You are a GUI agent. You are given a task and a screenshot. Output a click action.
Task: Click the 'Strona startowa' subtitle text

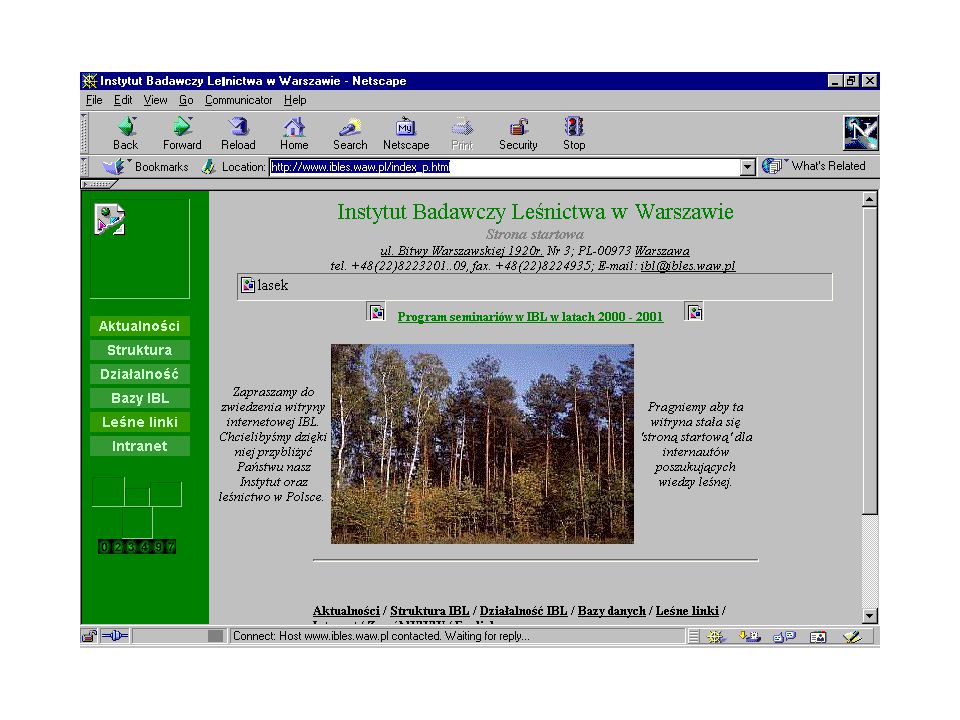coord(534,234)
